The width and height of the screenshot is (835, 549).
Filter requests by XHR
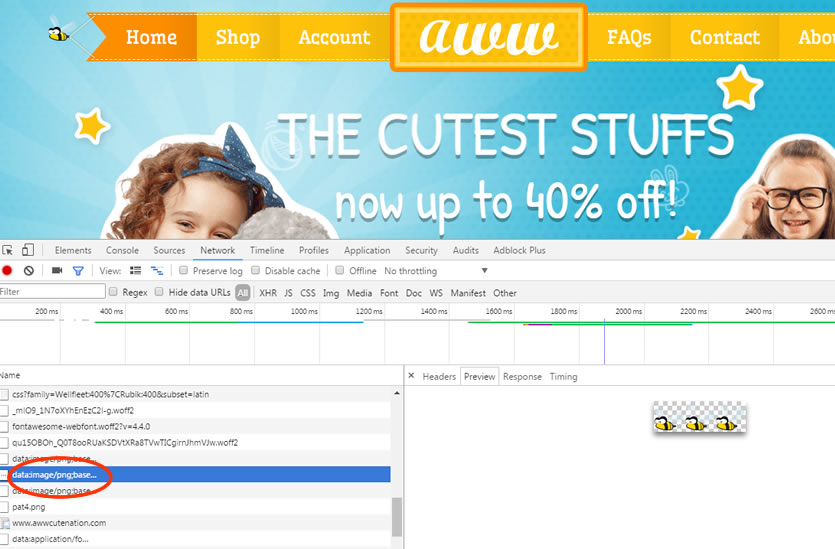(x=268, y=293)
